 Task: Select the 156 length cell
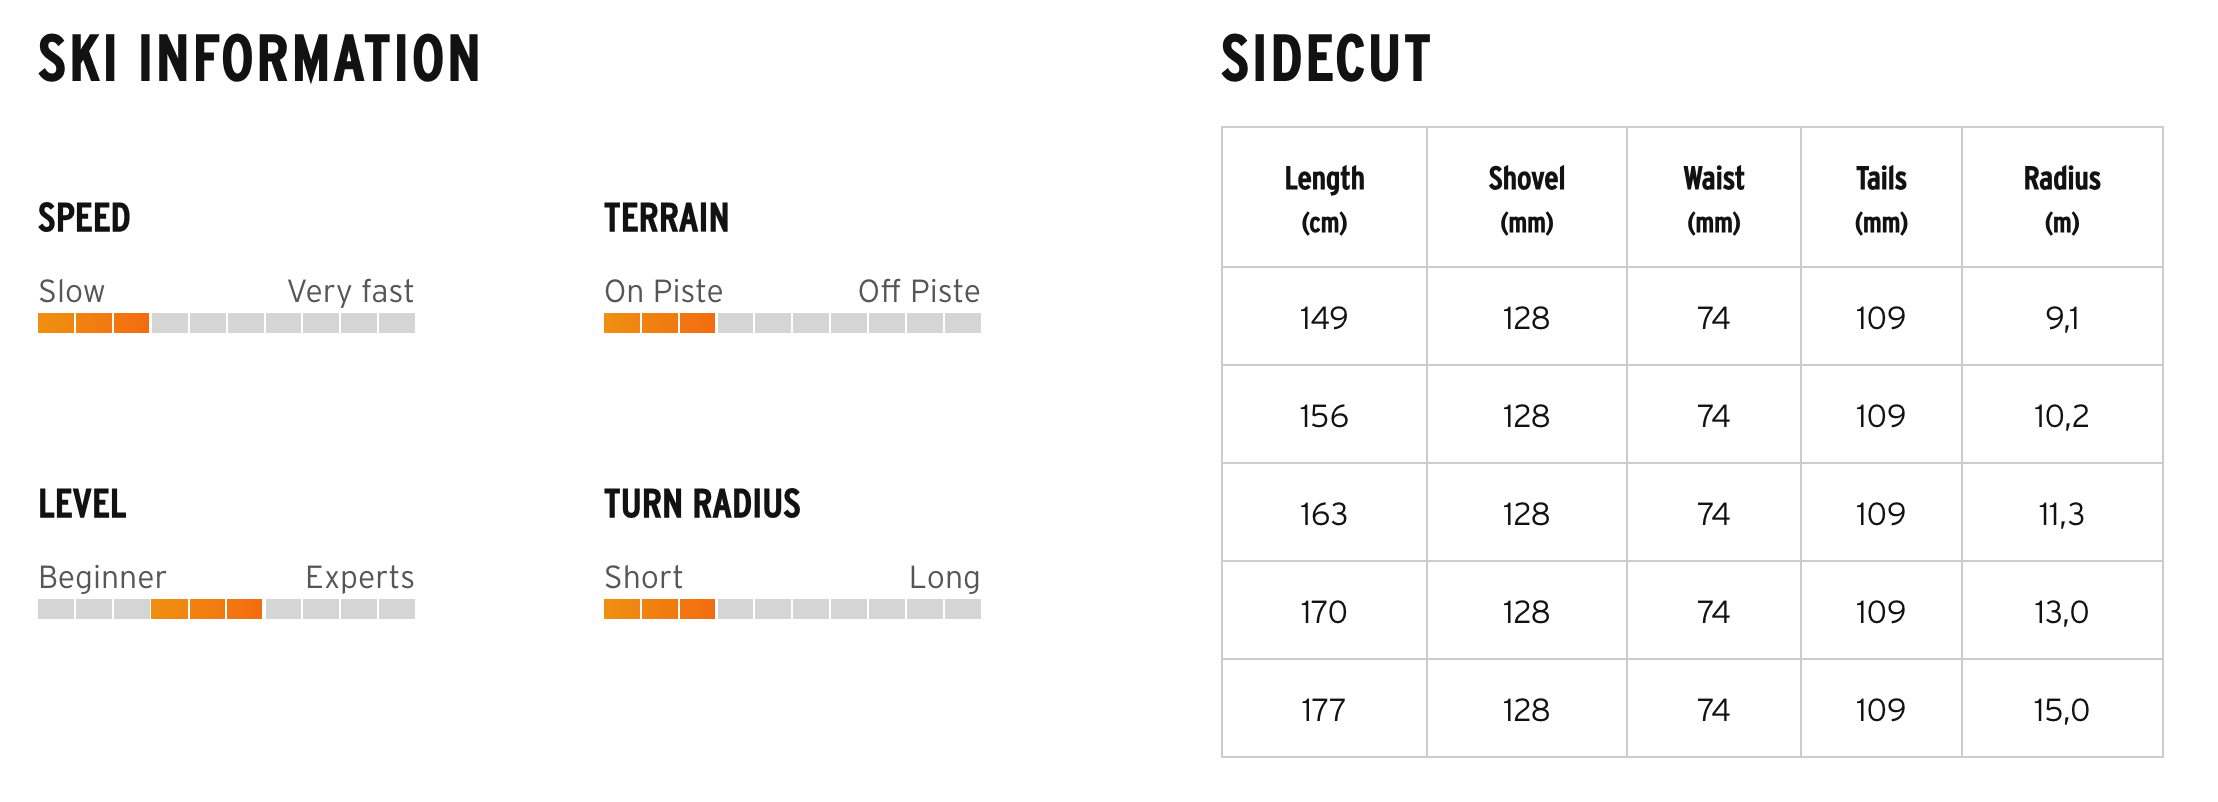[x=1324, y=416]
